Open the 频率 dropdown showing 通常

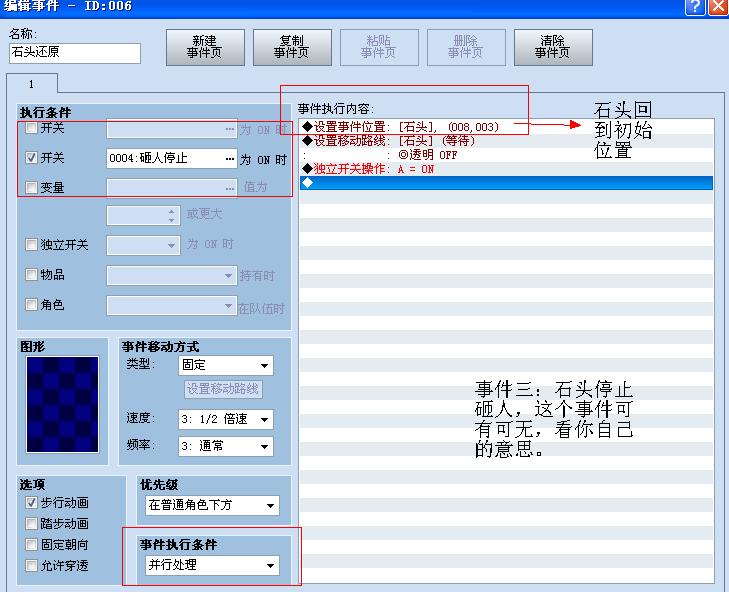225,446
